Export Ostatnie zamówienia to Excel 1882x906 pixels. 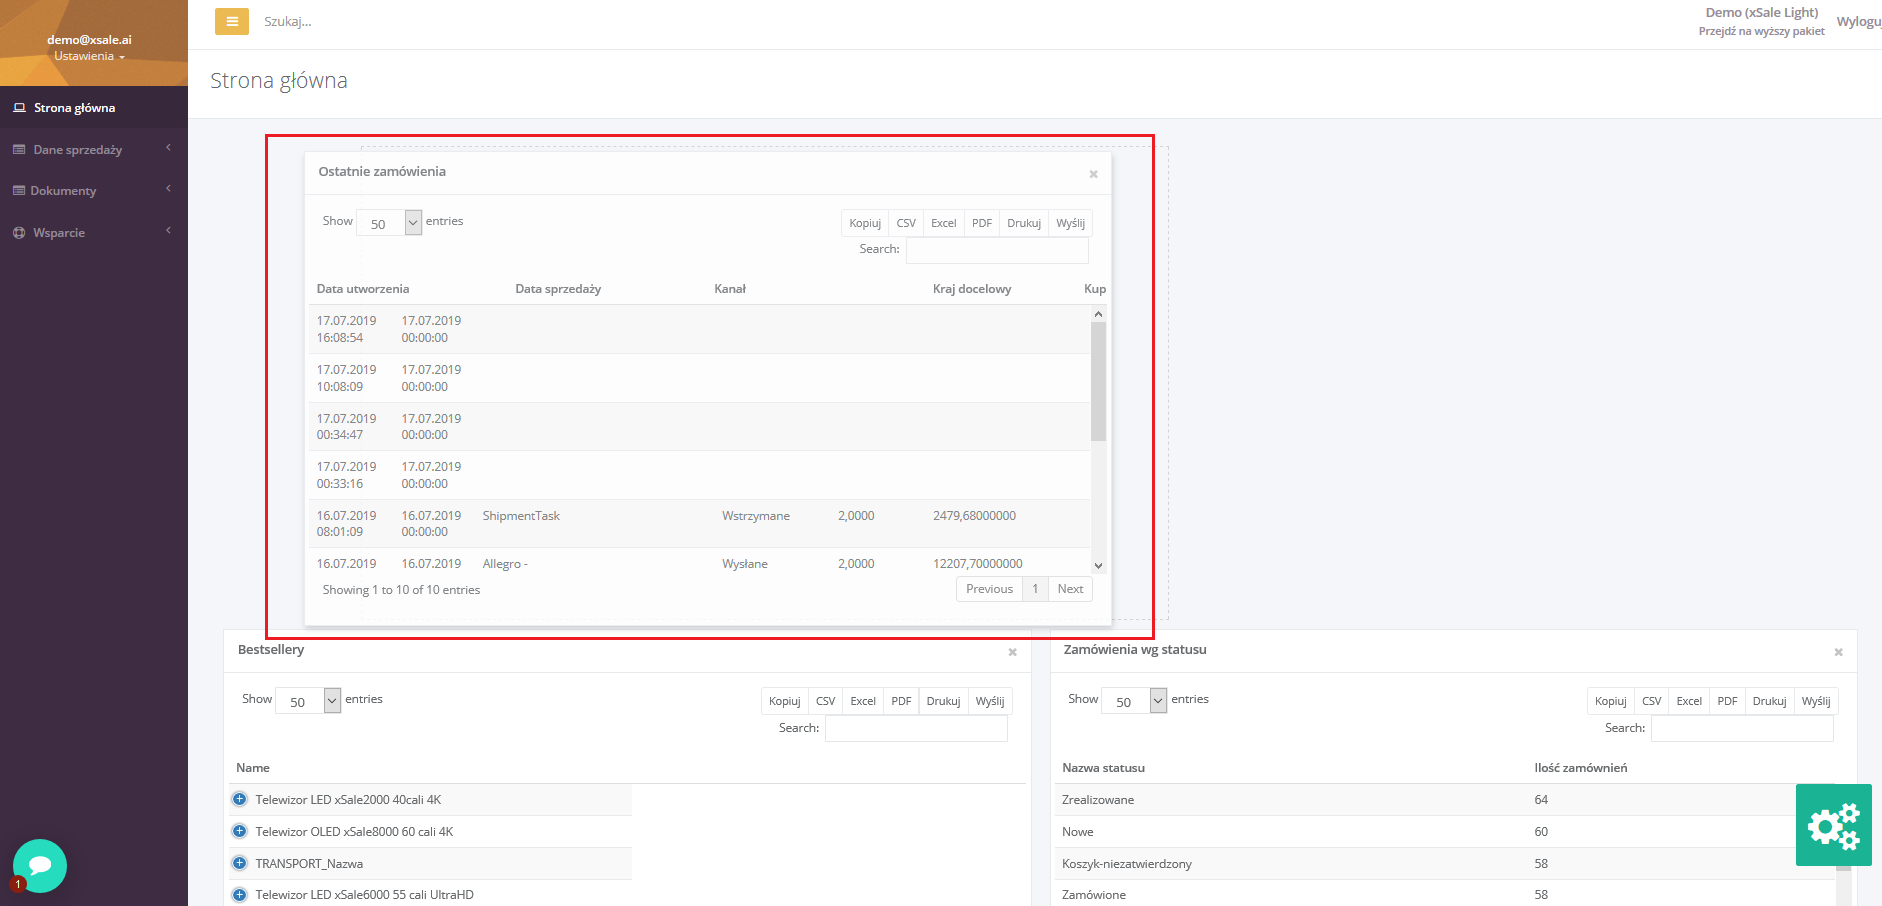click(x=943, y=223)
